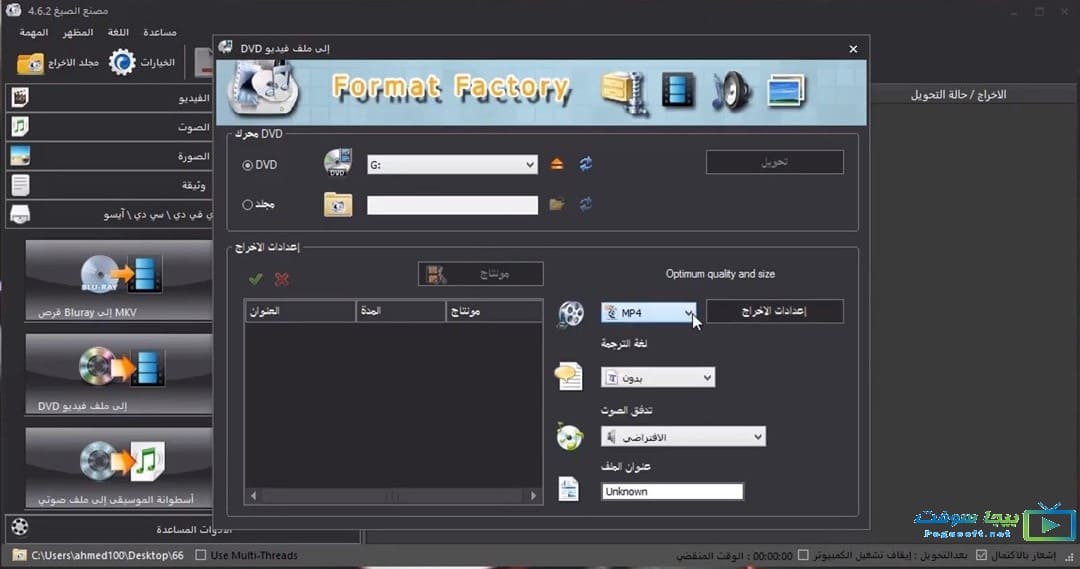Viewport: 1080px width, 569px height.
Task: Click the مونتاج clip editing button
Action: tap(480, 274)
